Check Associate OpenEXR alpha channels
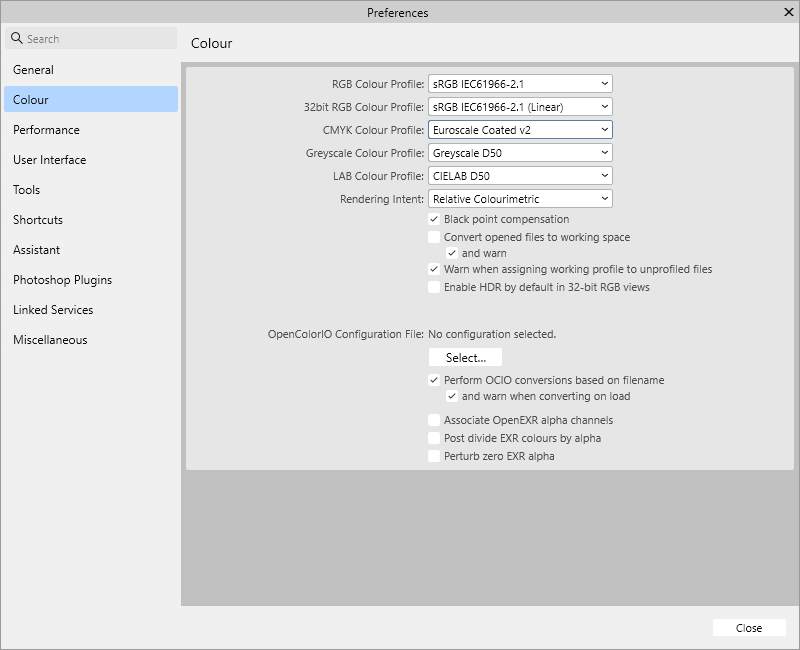Image resolution: width=800 pixels, height=650 pixels. (x=434, y=421)
